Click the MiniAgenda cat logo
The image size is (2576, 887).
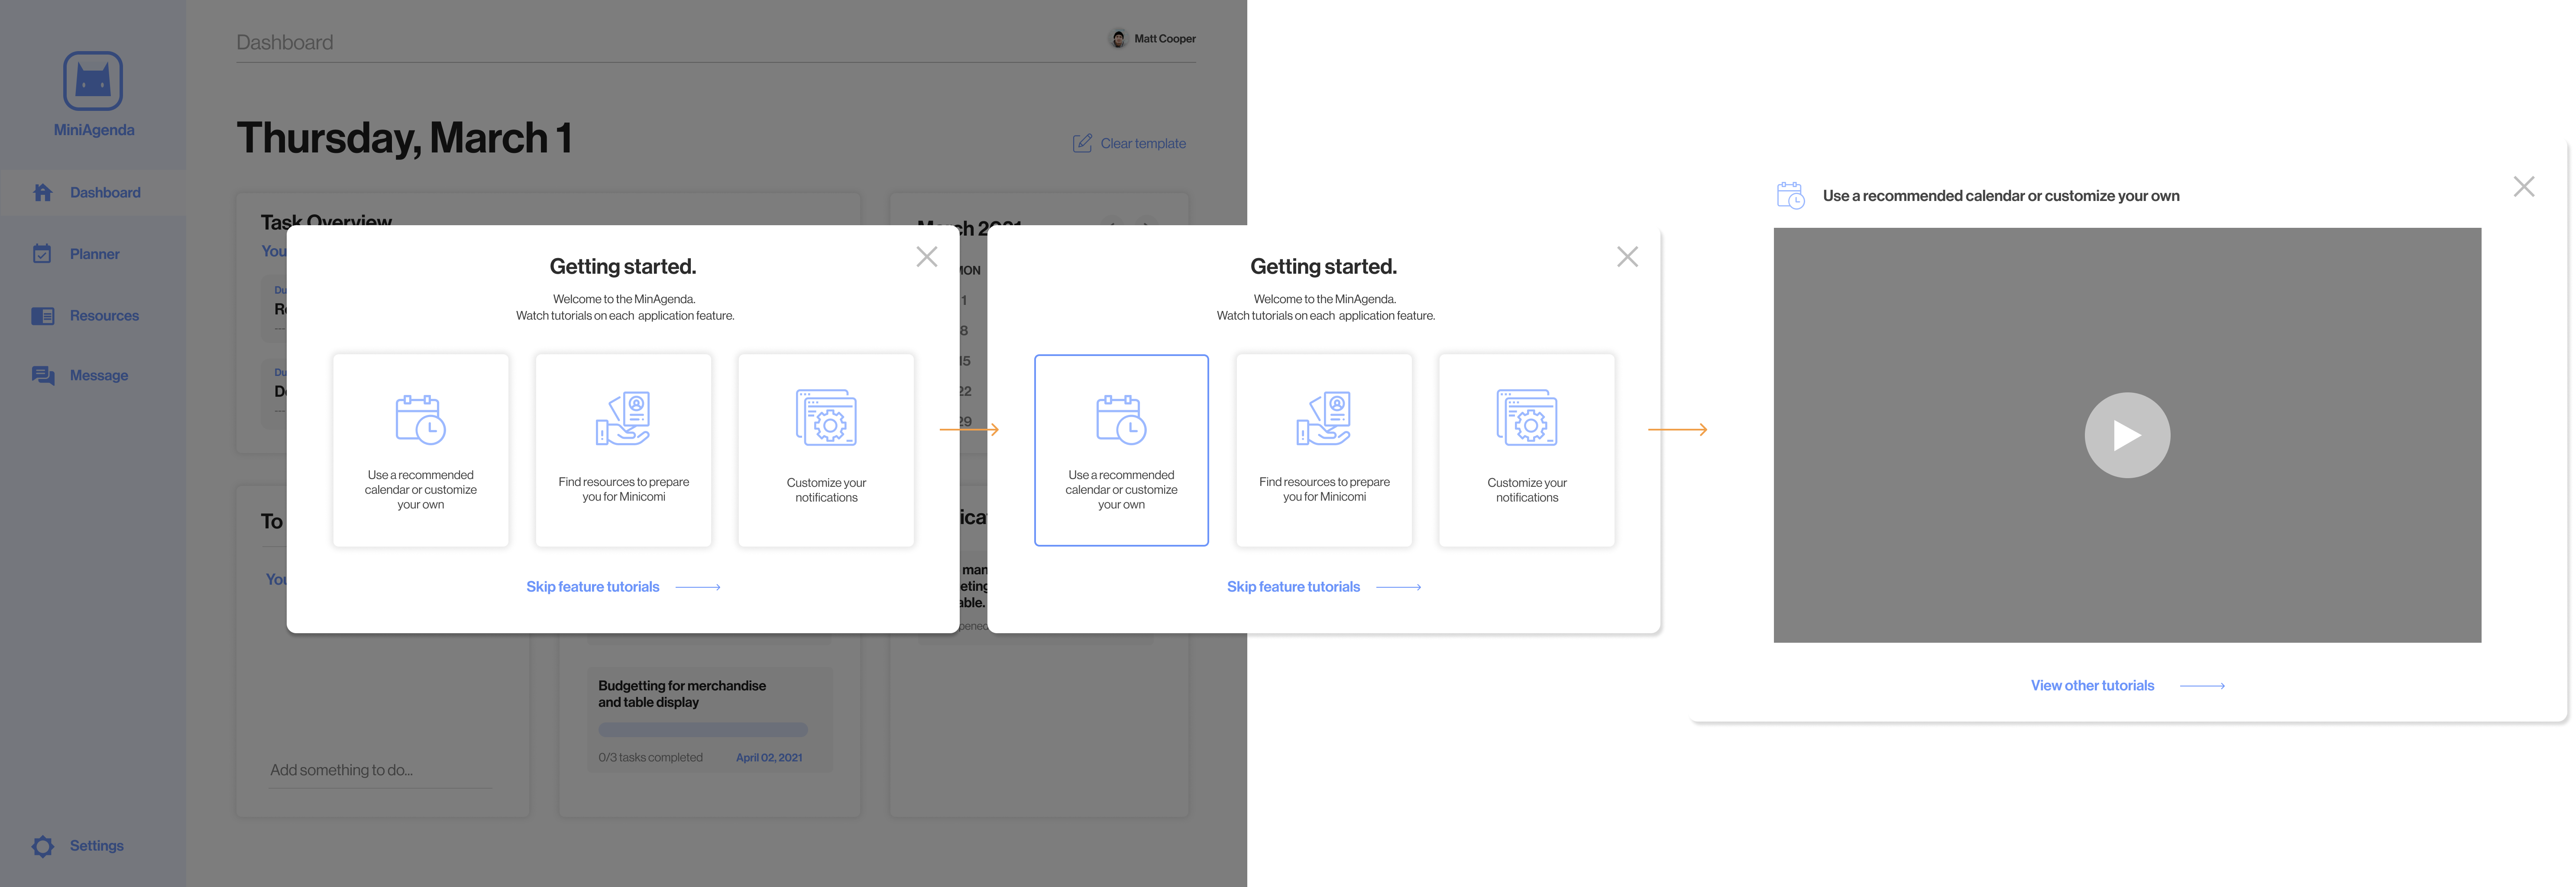pos(93,81)
